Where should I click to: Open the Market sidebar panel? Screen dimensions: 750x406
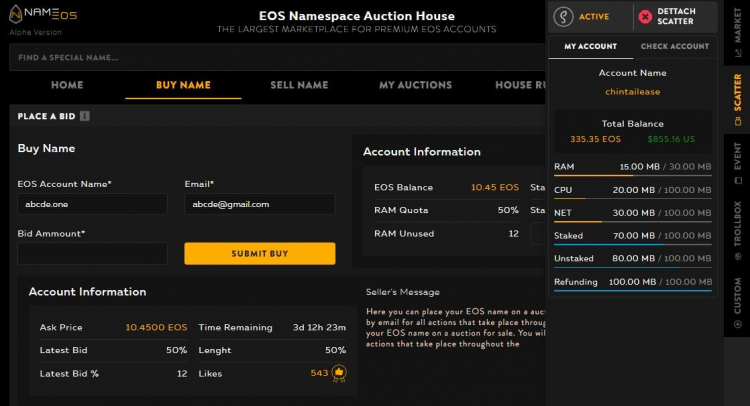point(737,30)
